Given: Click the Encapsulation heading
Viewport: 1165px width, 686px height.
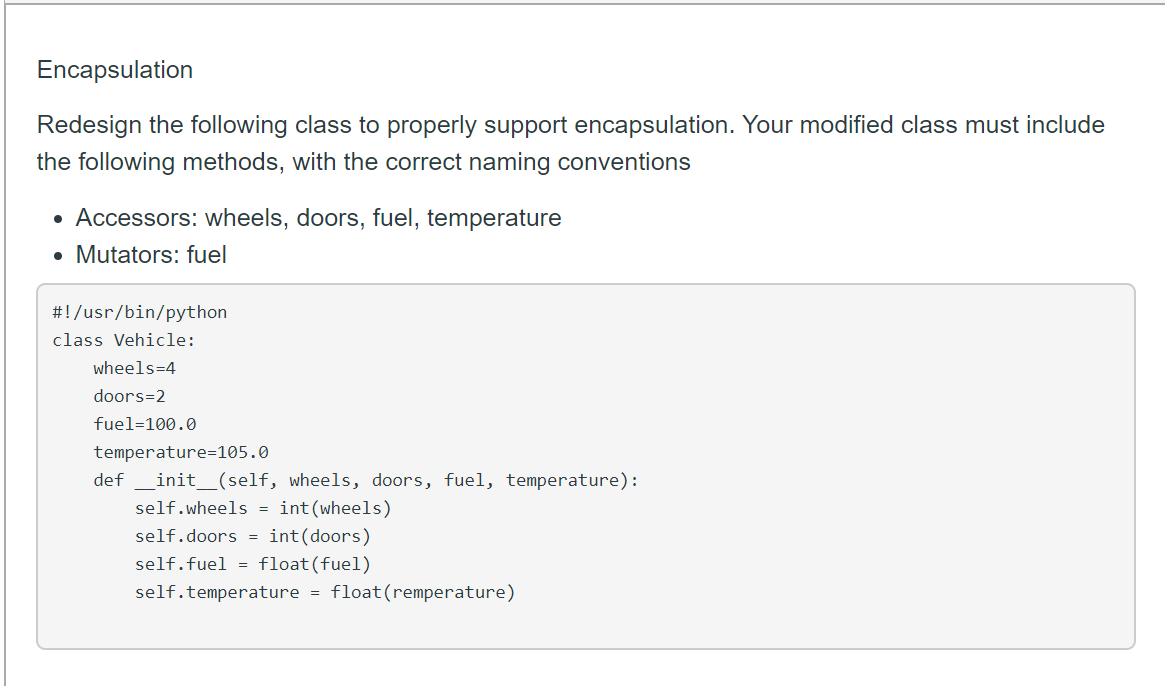Looking at the screenshot, I should point(115,70).
